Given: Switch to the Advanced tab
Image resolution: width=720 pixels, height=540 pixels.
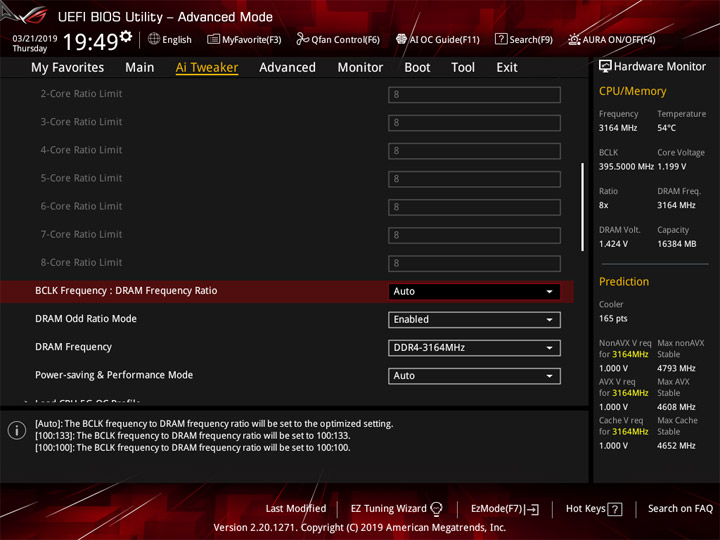Looking at the screenshot, I should coord(287,68).
